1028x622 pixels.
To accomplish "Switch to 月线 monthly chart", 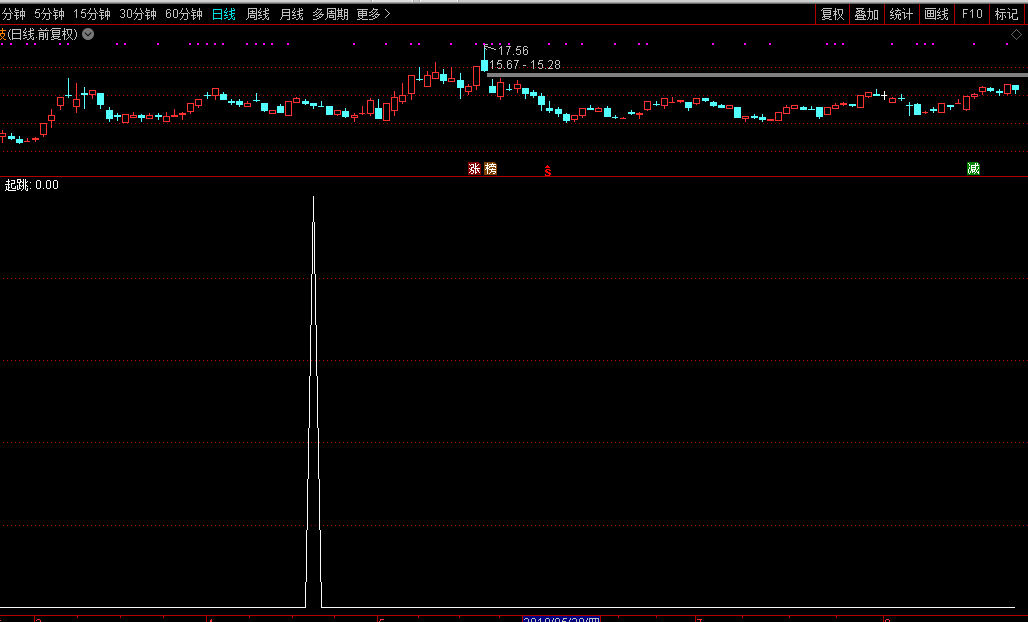I will coord(291,14).
